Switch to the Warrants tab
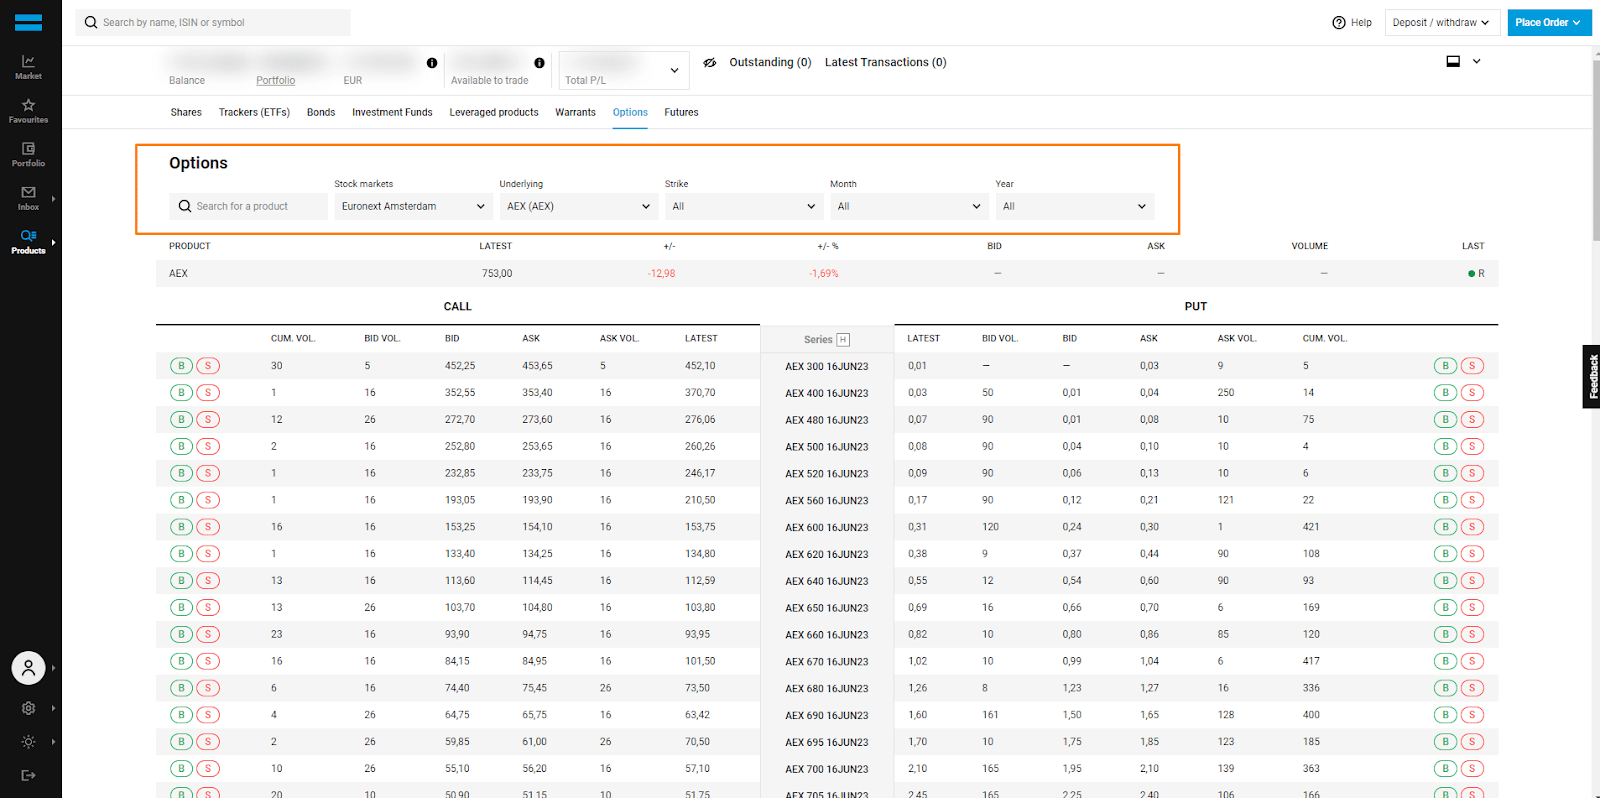The height and width of the screenshot is (798, 1600). (x=575, y=112)
